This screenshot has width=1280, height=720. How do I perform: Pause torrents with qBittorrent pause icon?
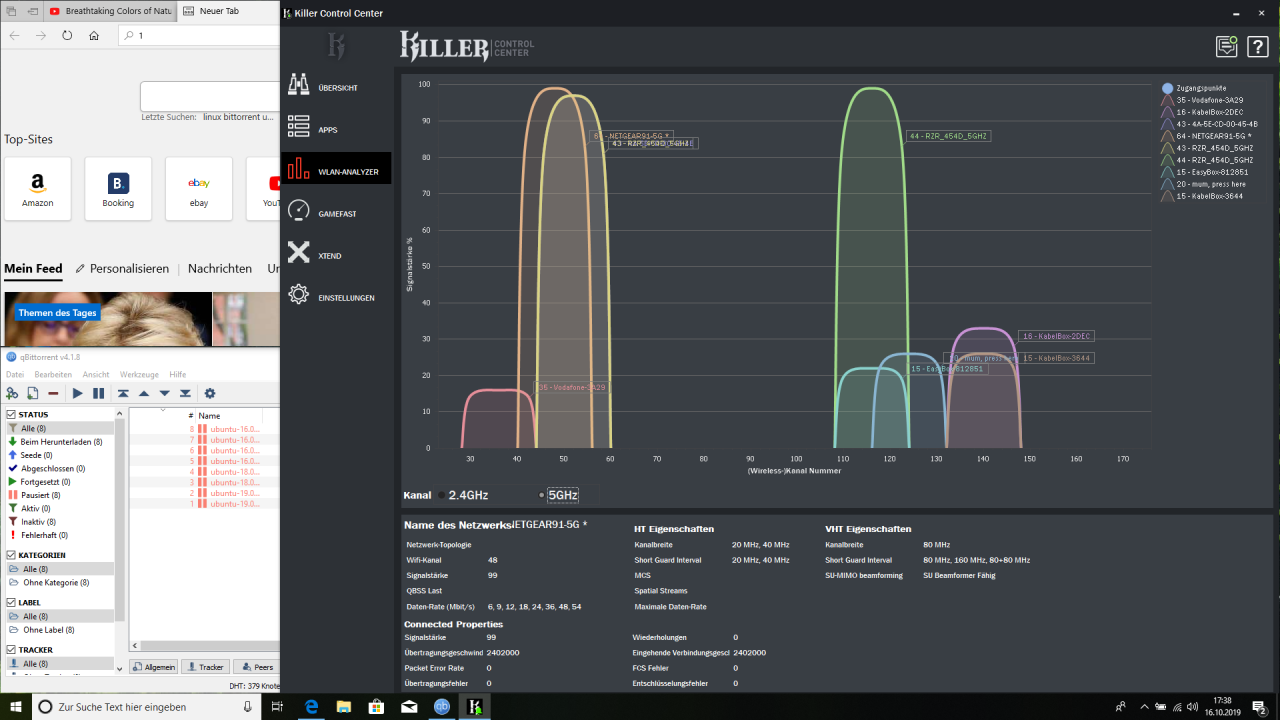(98, 393)
